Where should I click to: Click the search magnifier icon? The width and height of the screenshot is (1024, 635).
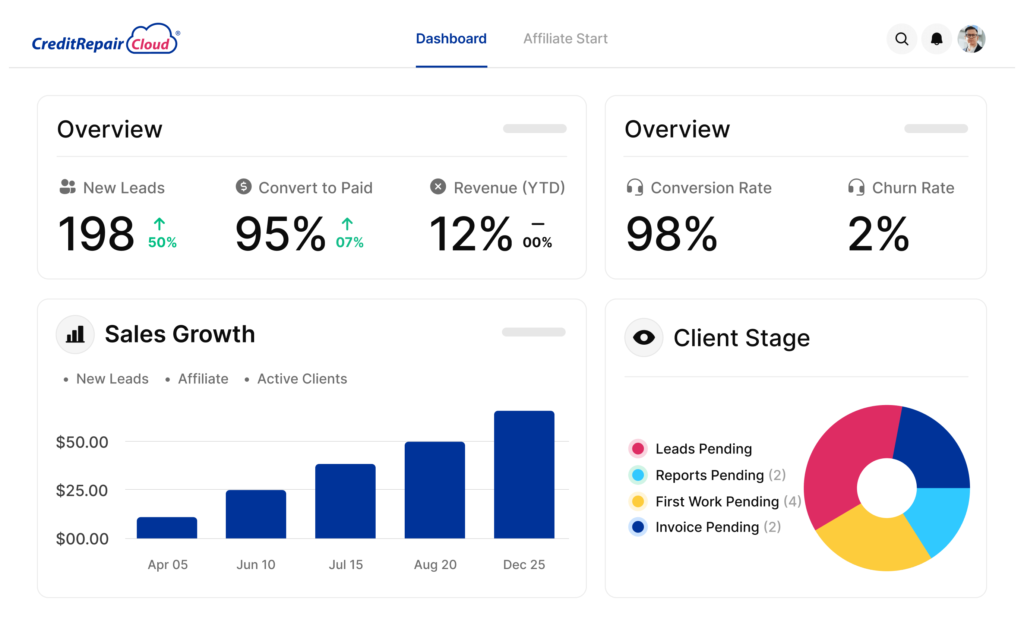point(901,39)
